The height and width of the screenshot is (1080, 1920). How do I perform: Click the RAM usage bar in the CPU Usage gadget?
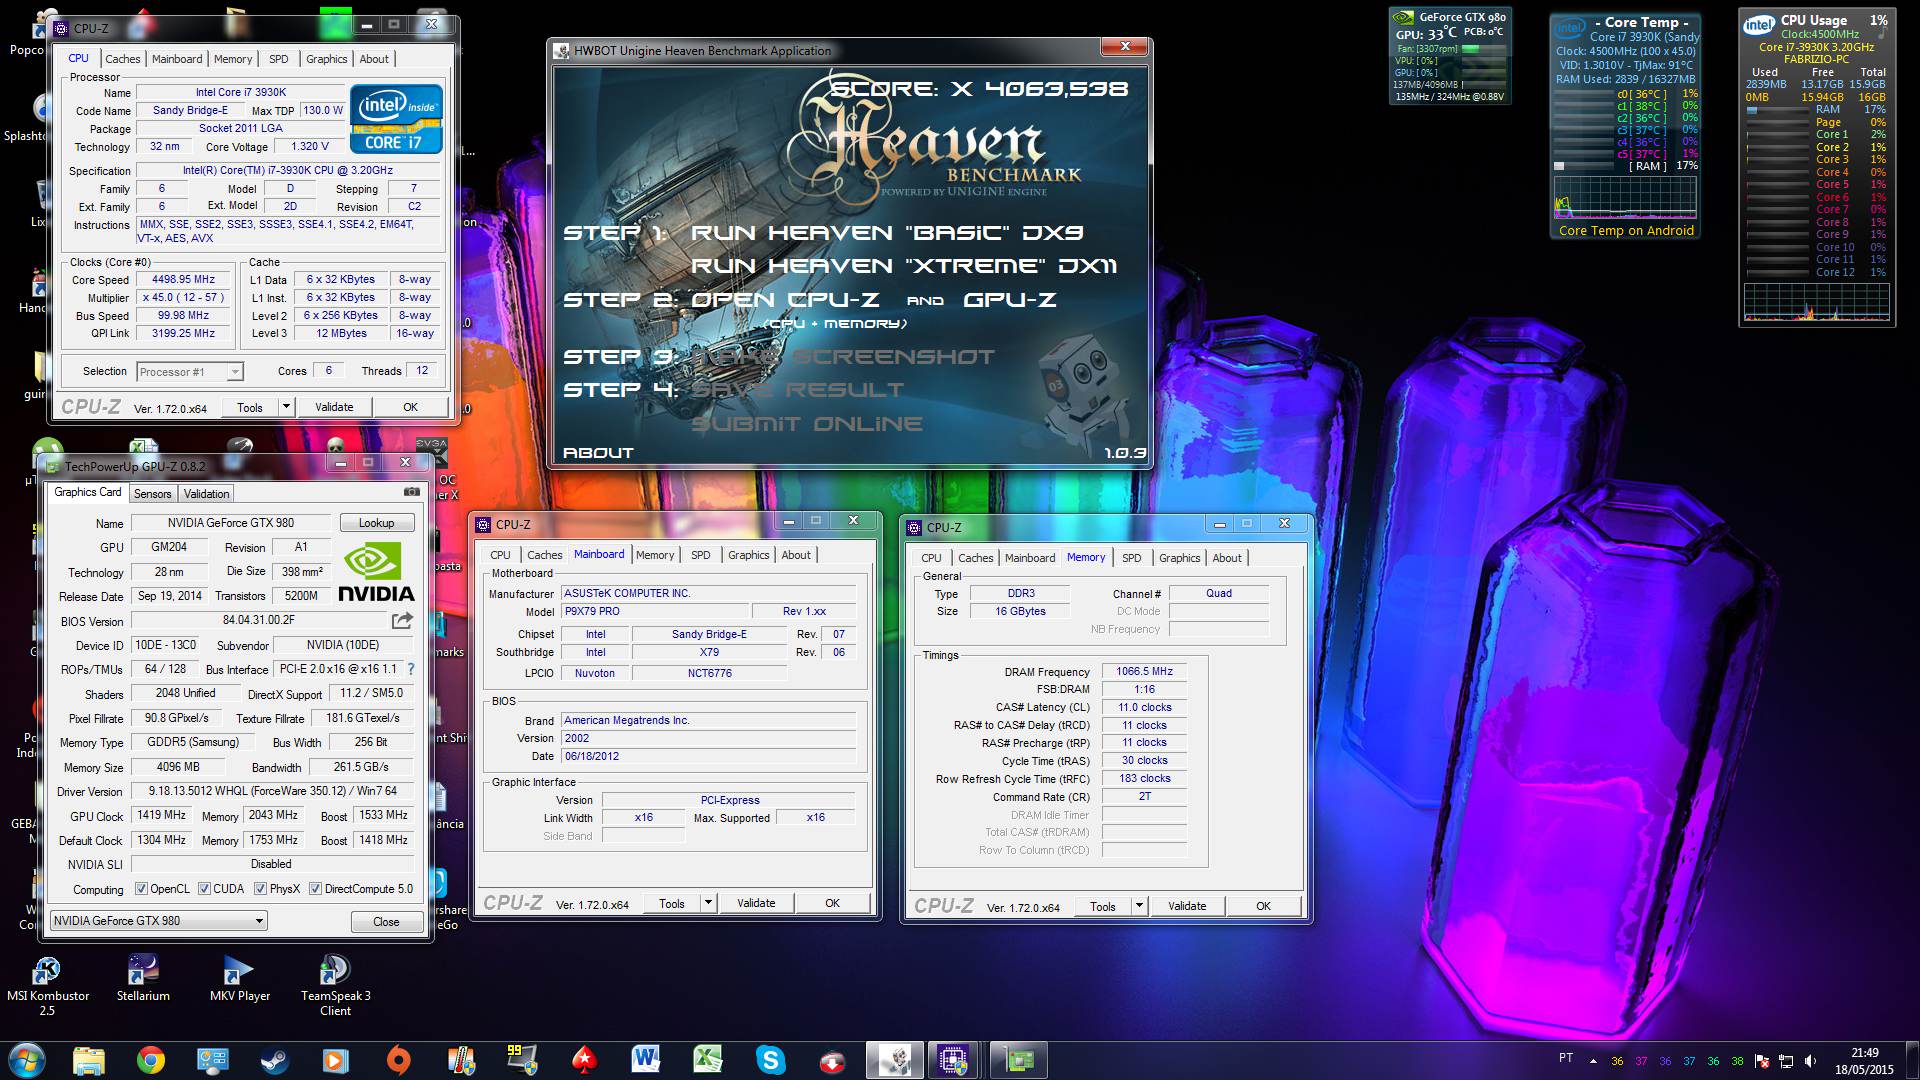point(1777,110)
